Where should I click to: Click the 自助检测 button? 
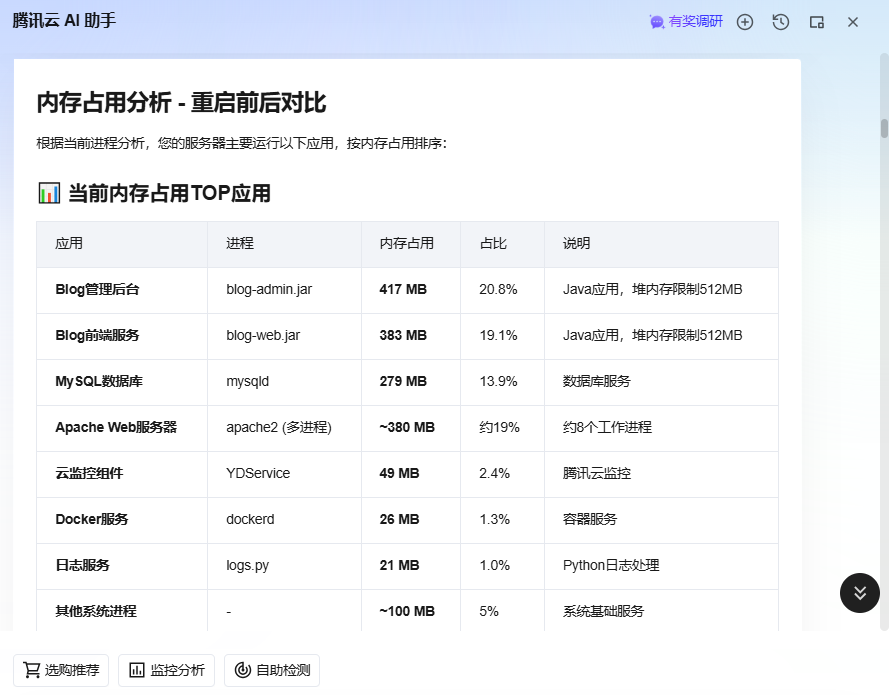pos(272,670)
